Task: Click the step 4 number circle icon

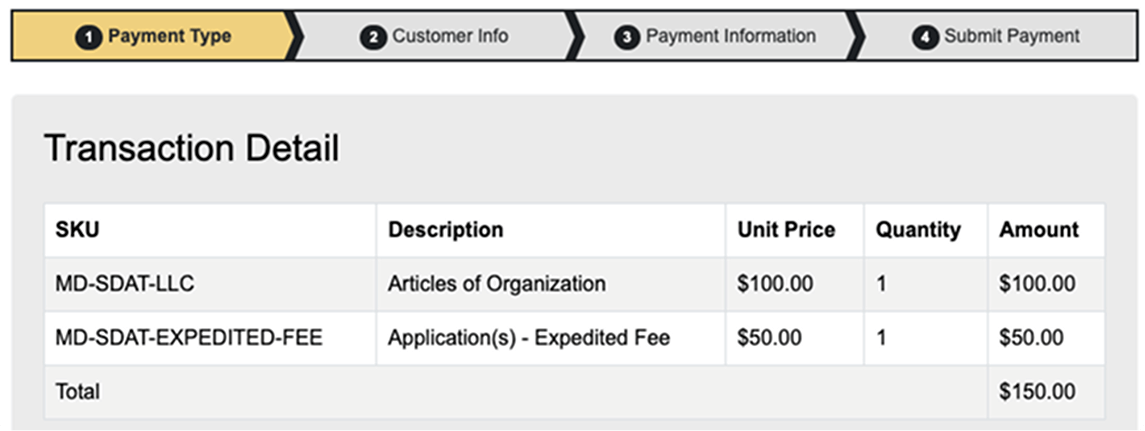Action: 925,37
